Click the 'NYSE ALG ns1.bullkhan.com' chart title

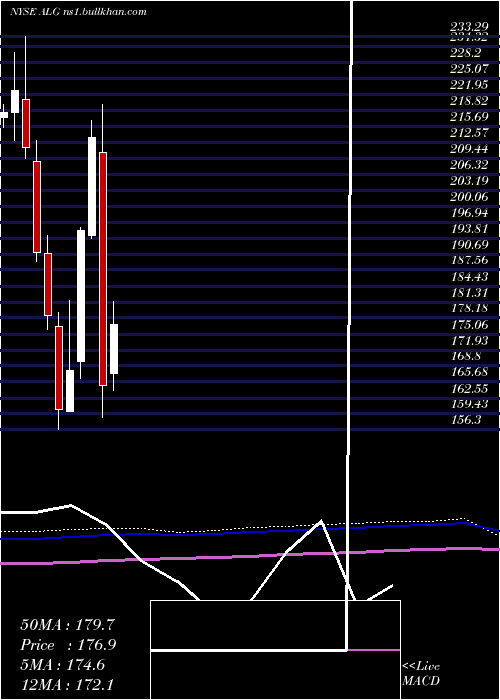[x=78, y=12]
